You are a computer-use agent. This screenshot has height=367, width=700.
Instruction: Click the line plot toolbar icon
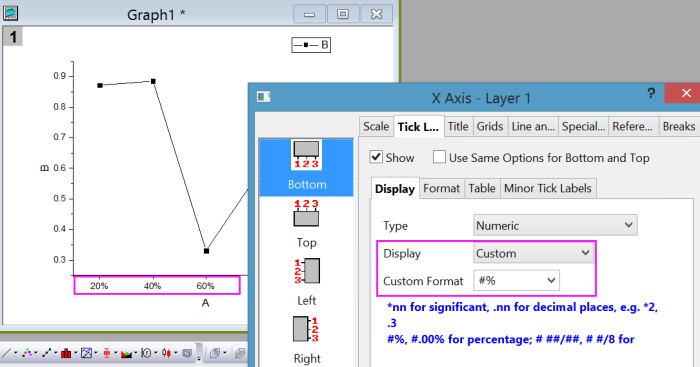click(x=6, y=353)
